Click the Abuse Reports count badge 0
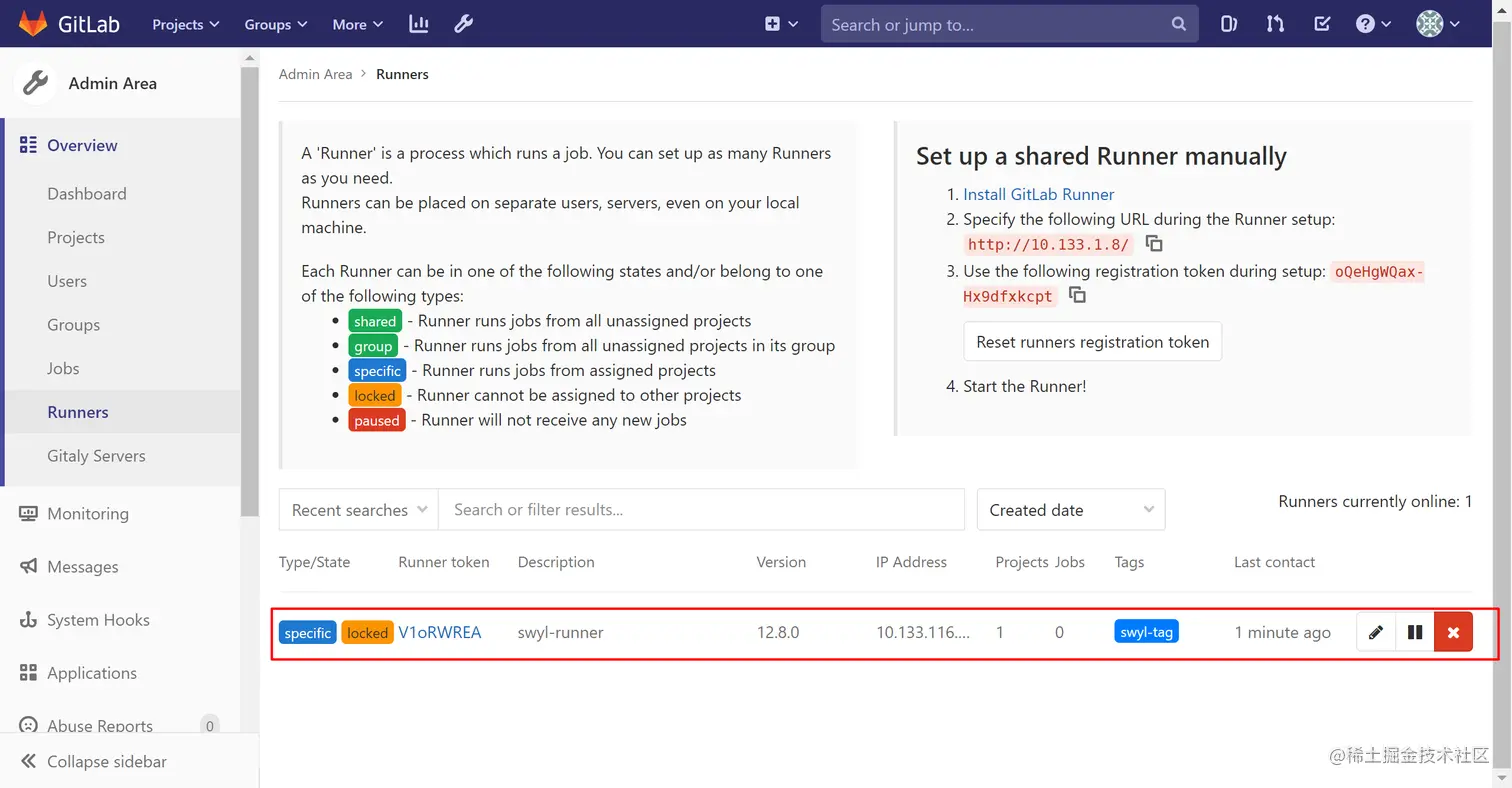 pos(209,726)
